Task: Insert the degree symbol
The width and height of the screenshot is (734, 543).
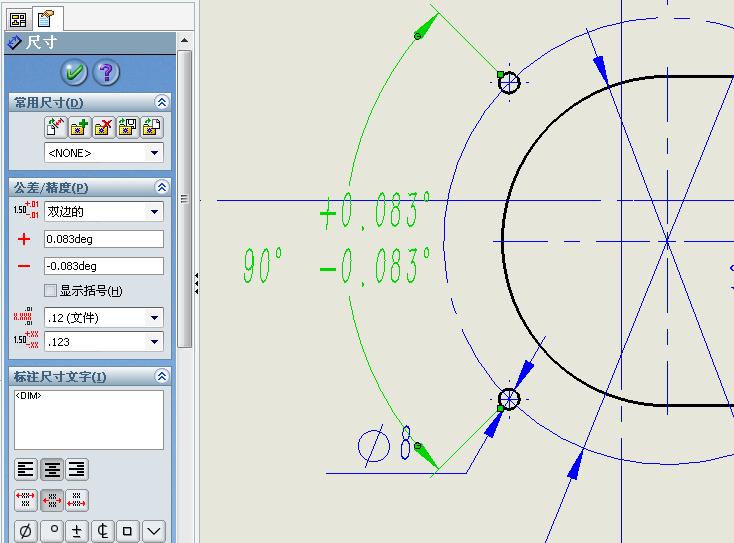Action: click(51, 531)
